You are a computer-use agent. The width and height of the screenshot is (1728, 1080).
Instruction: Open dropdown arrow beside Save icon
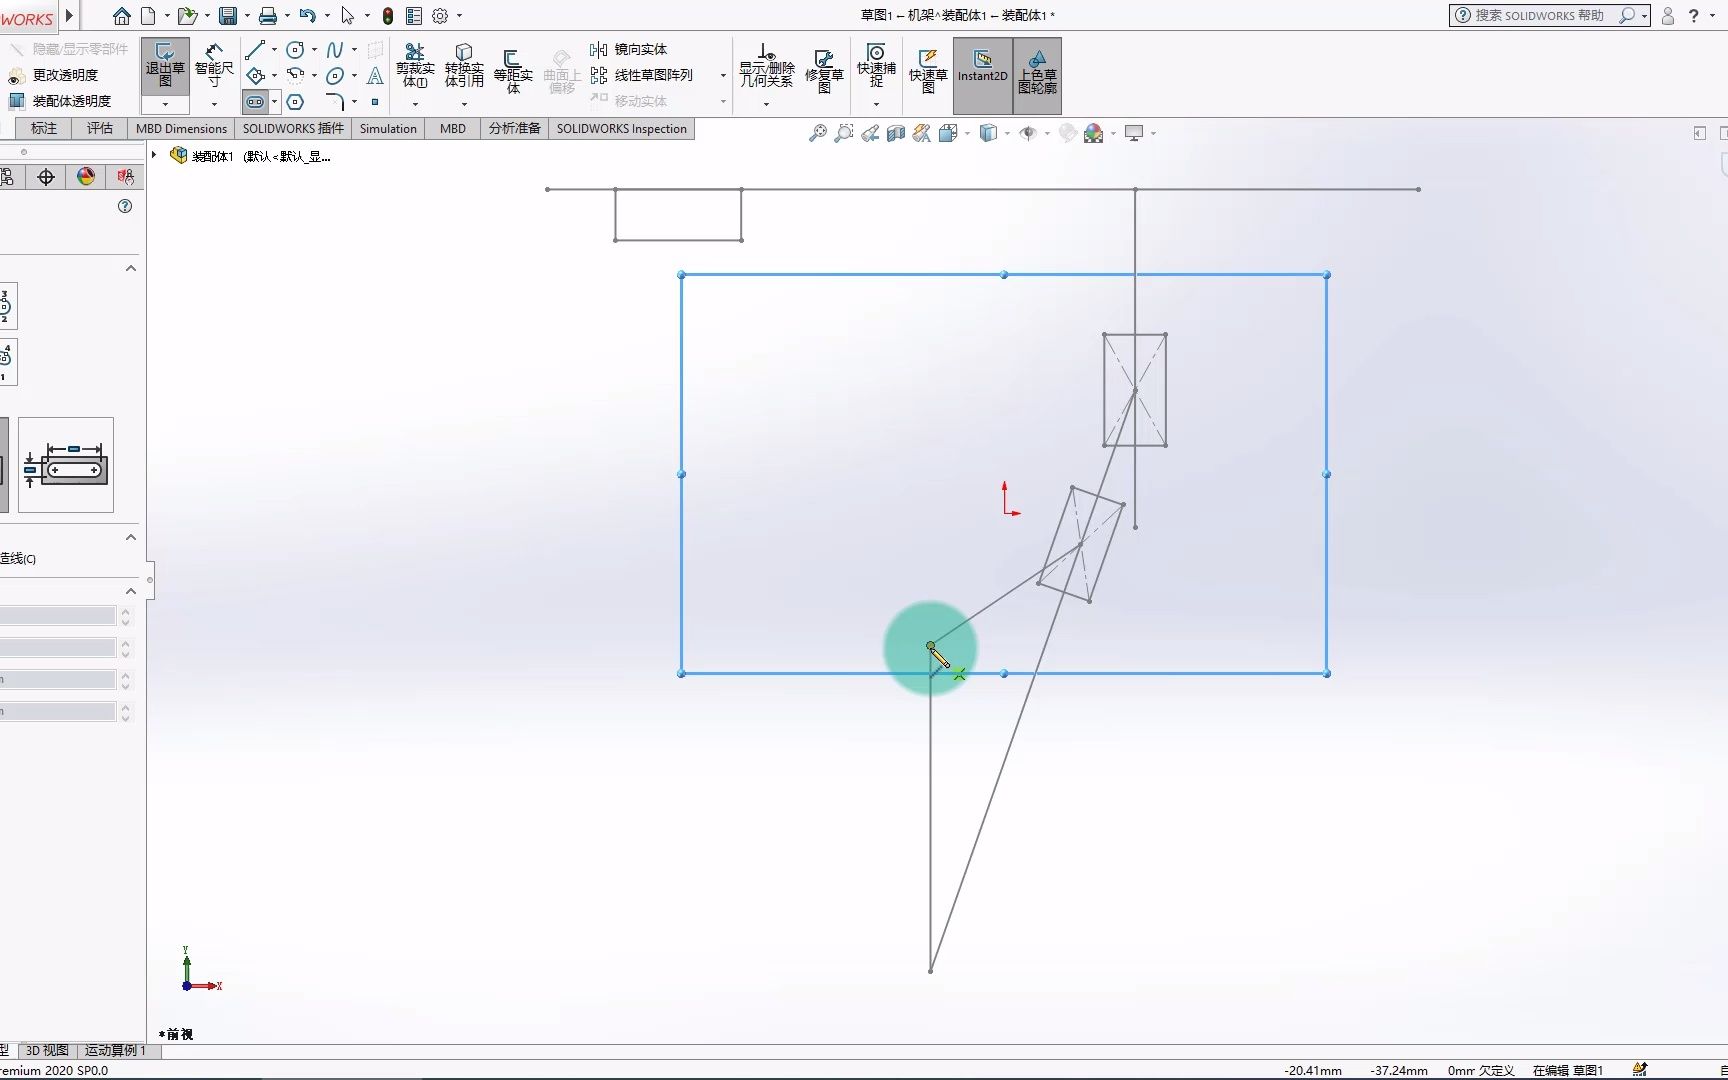click(247, 16)
